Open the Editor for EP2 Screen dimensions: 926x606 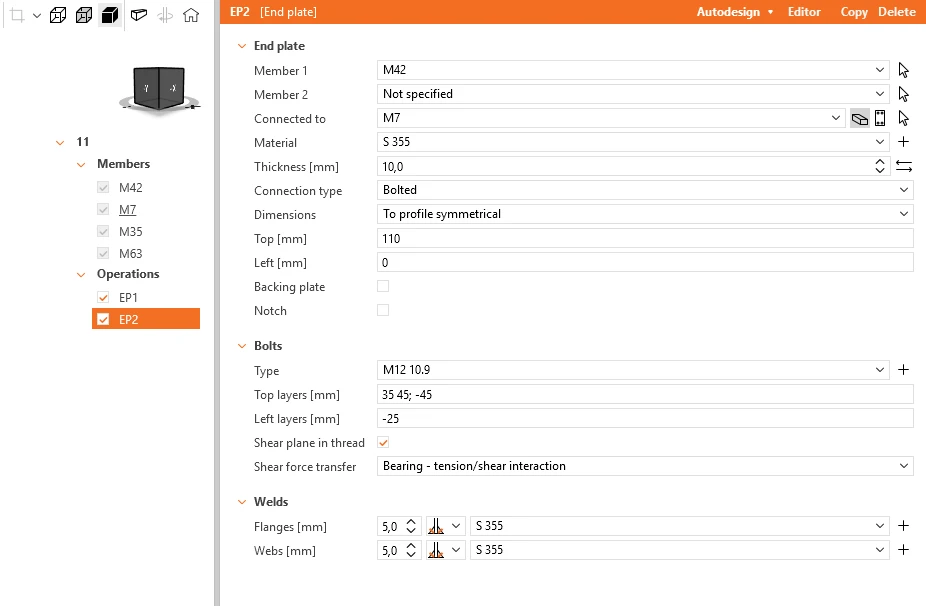coord(804,12)
